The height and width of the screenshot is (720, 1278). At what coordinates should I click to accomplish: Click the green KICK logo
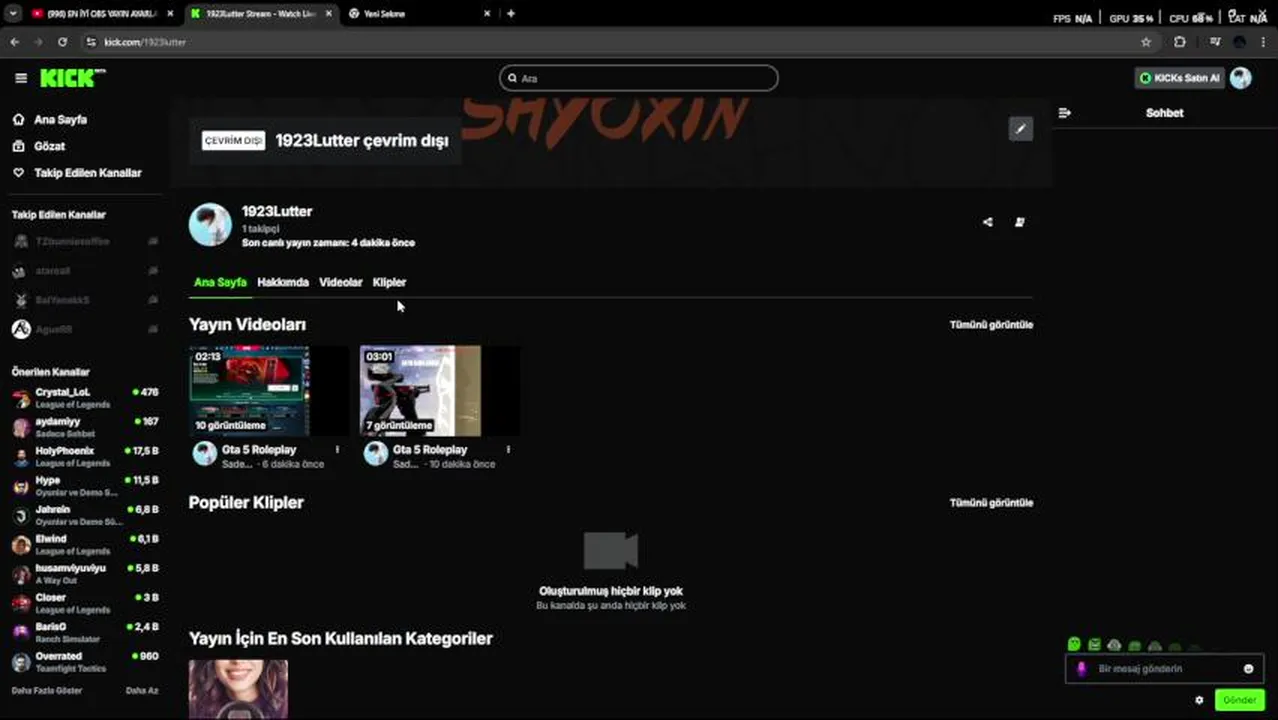coord(72,78)
